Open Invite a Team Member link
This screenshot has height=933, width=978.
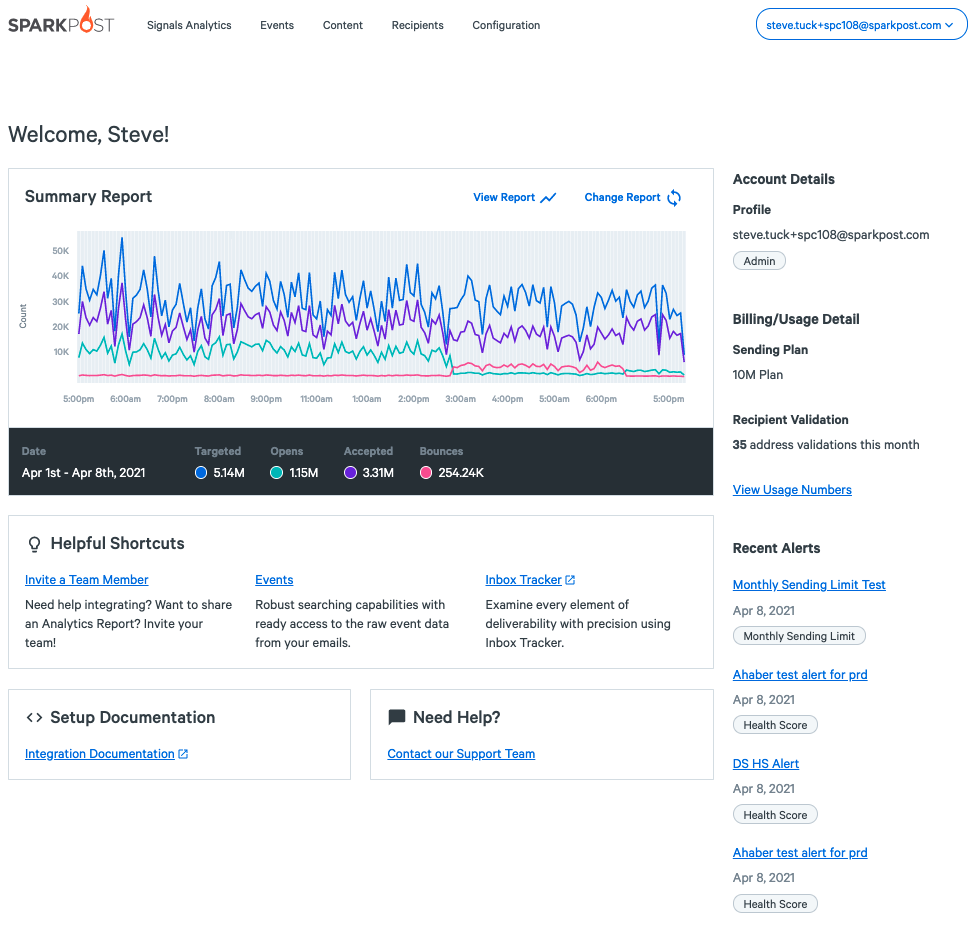87,579
